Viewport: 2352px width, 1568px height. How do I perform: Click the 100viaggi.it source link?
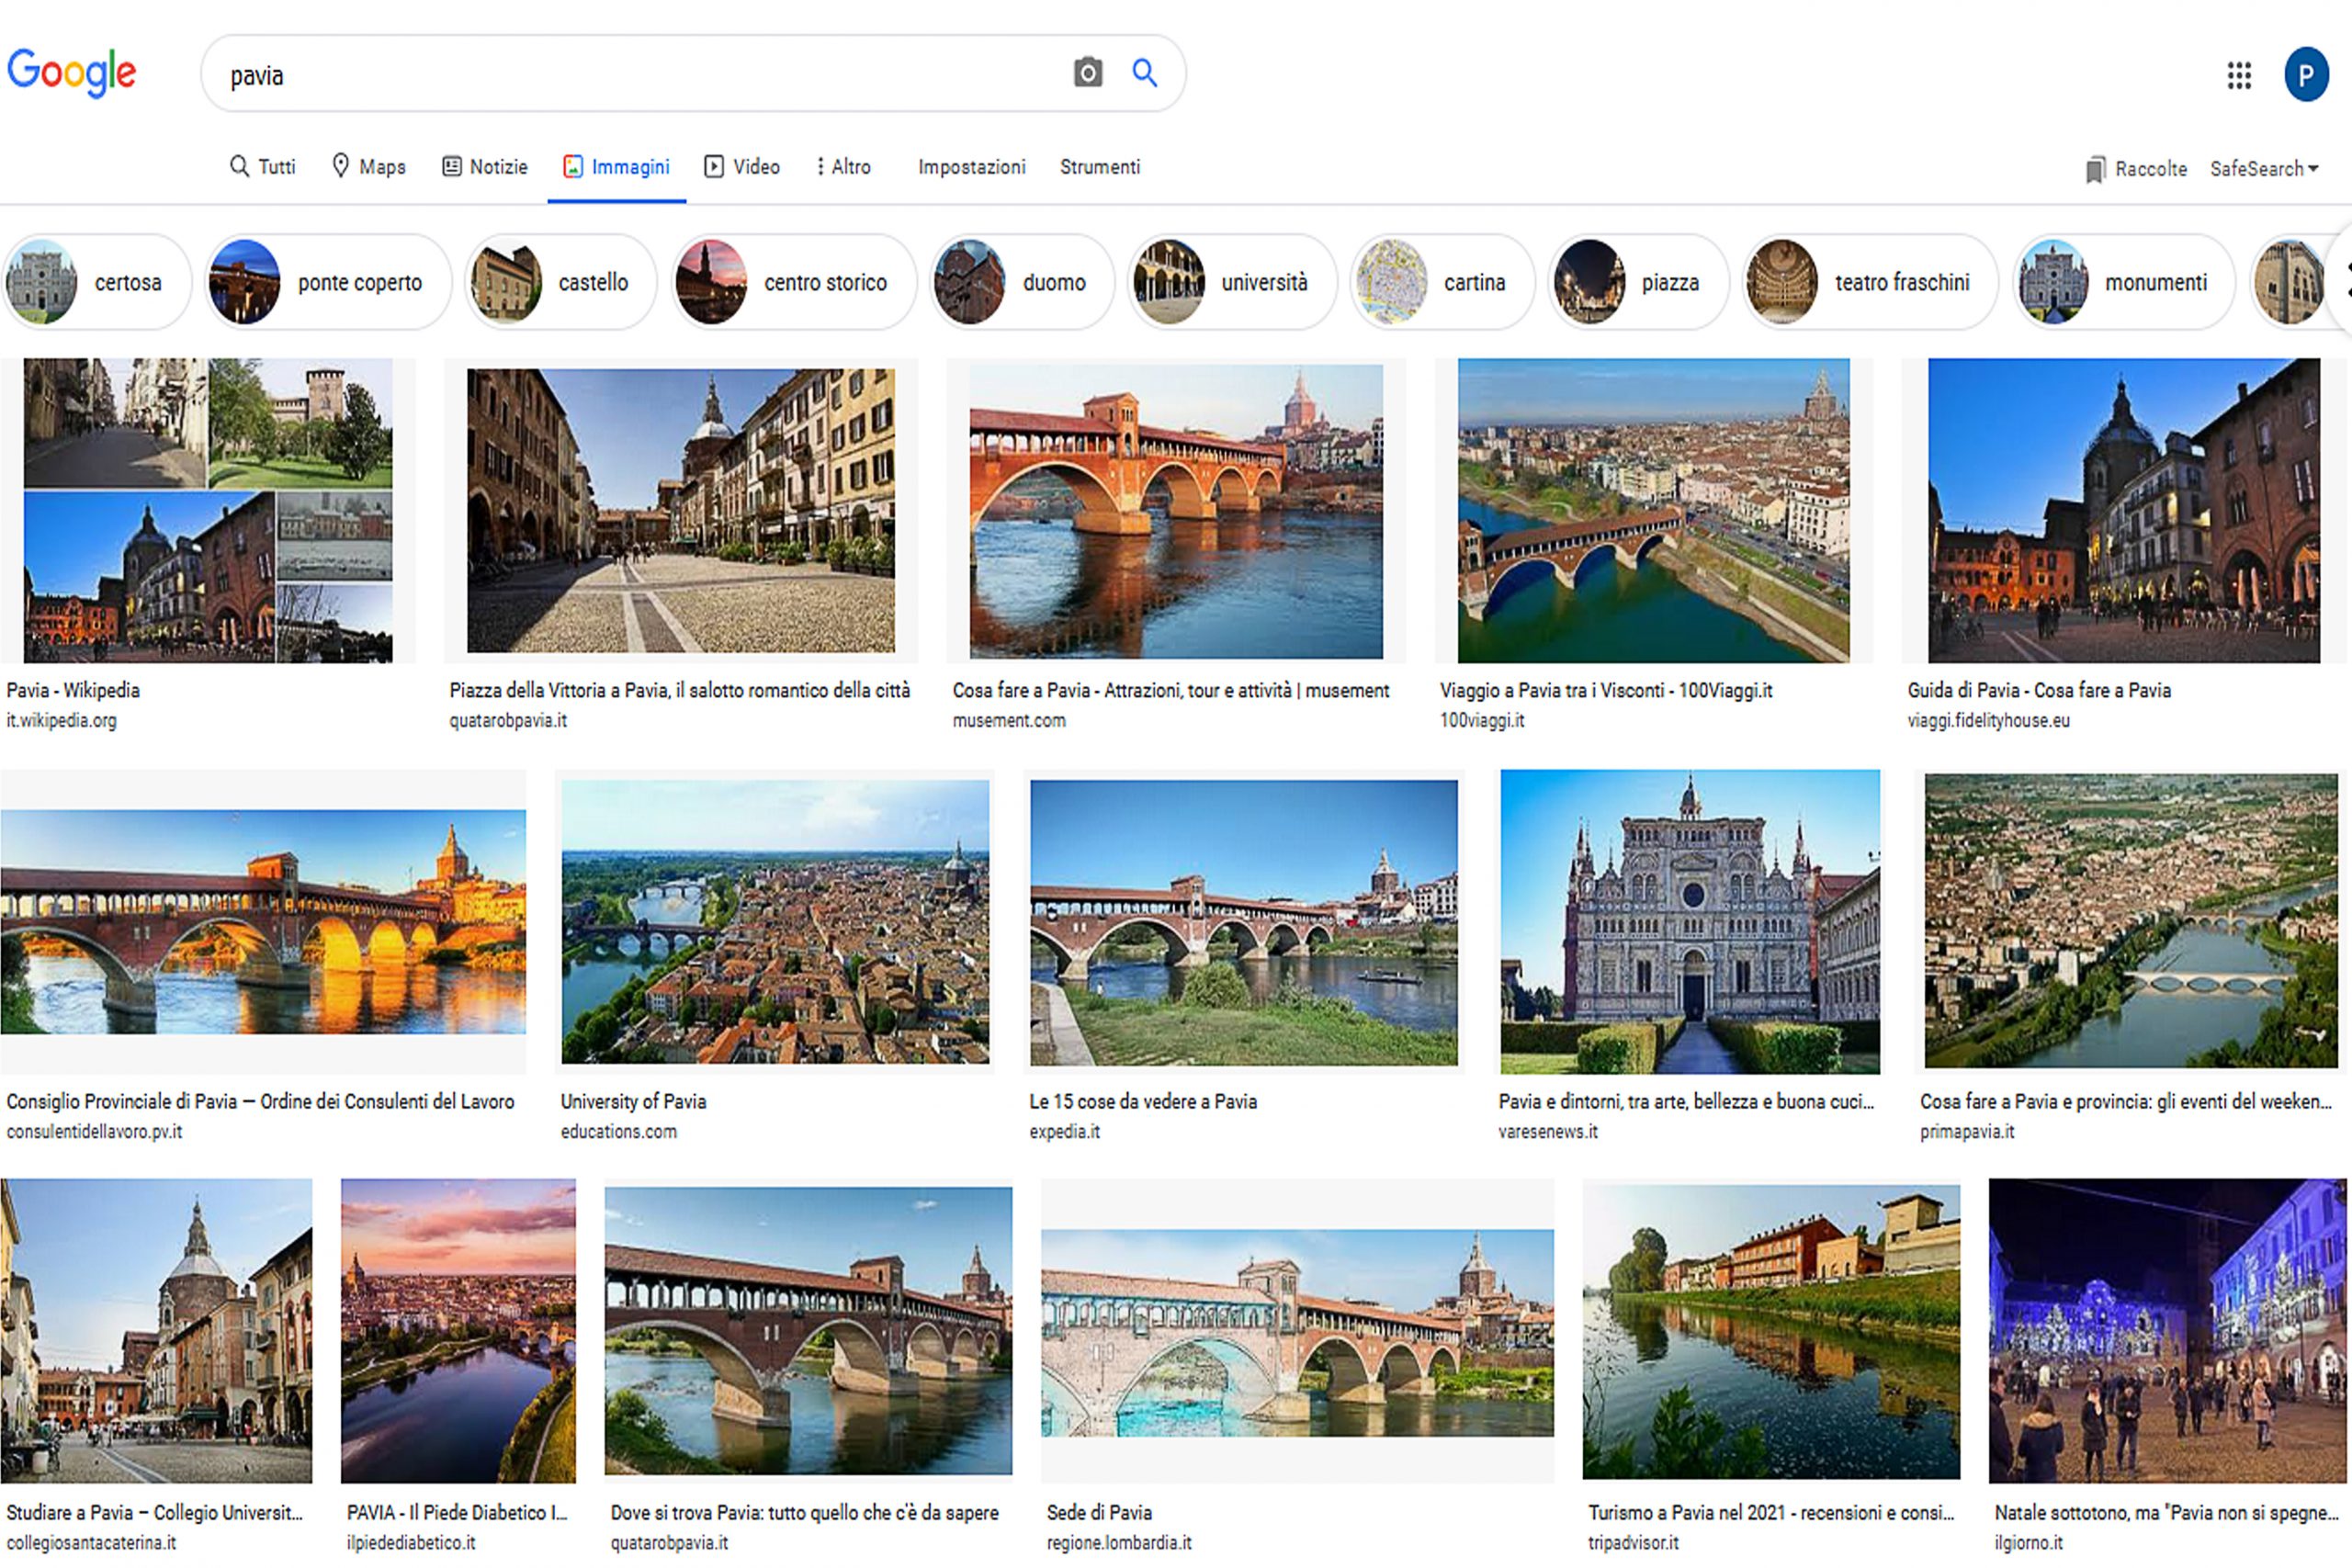pyautogui.click(x=1482, y=720)
